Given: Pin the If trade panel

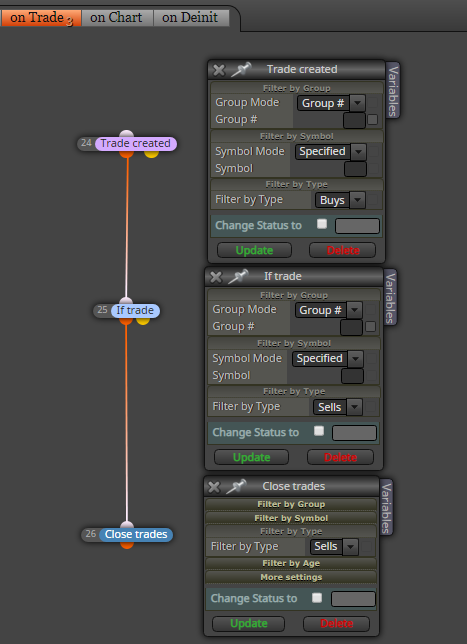Looking at the screenshot, I should [x=238, y=276].
